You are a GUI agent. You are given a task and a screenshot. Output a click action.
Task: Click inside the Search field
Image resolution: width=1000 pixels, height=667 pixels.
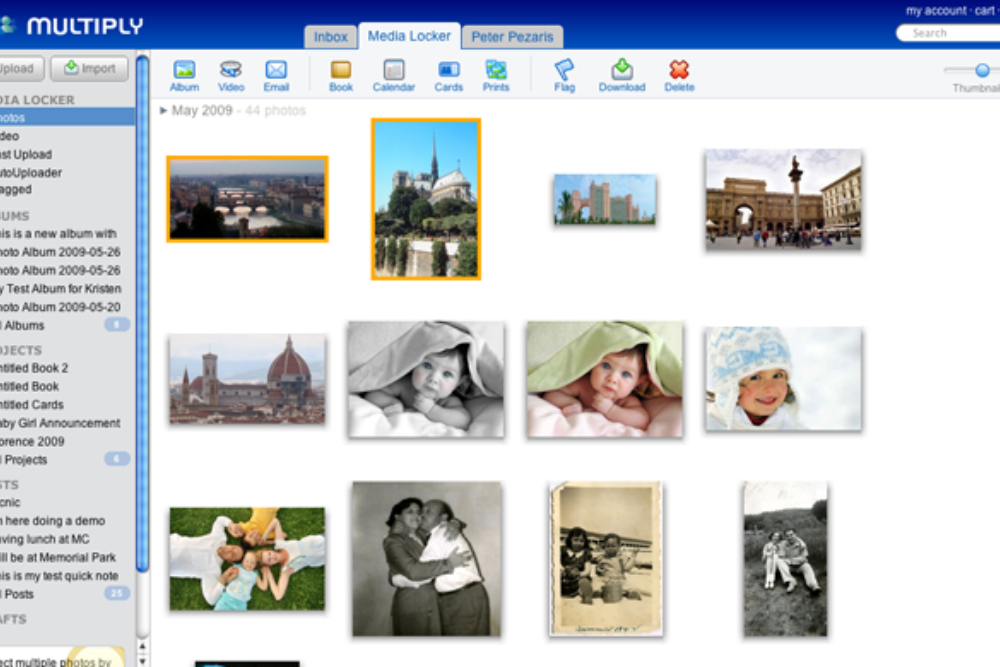click(x=950, y=33)
